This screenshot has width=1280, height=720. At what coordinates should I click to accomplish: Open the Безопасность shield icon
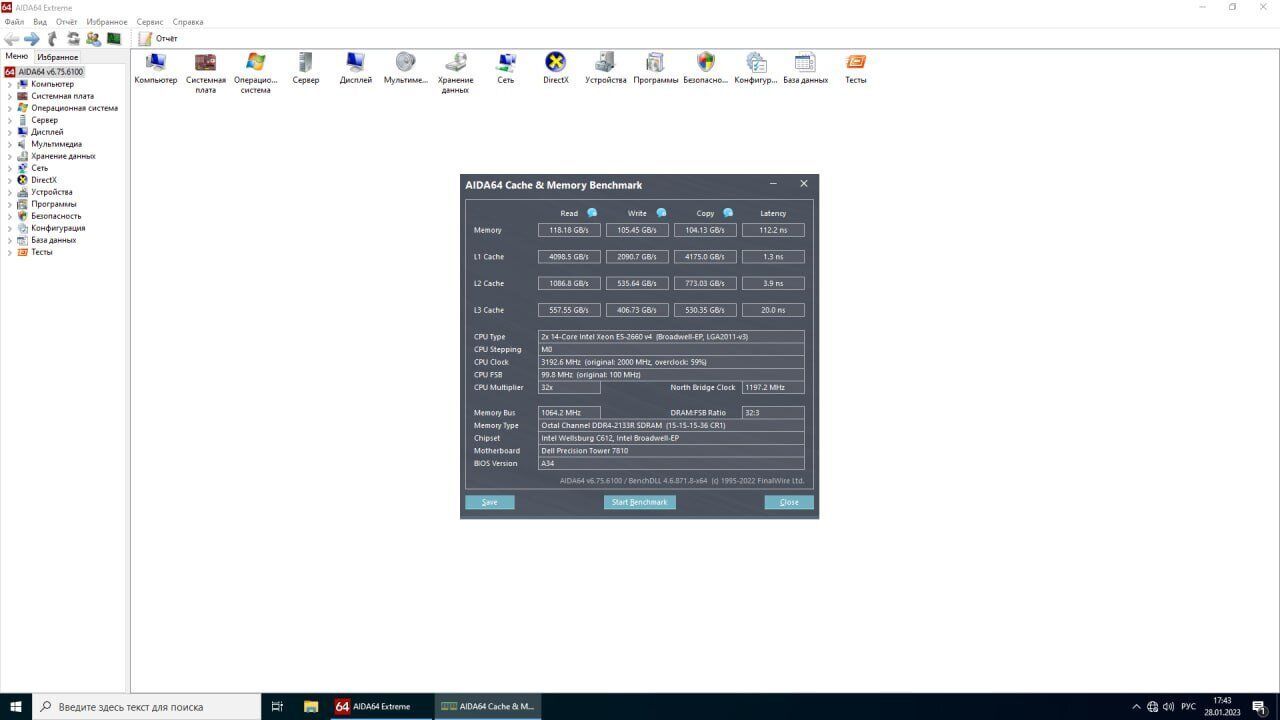[705, 64]
